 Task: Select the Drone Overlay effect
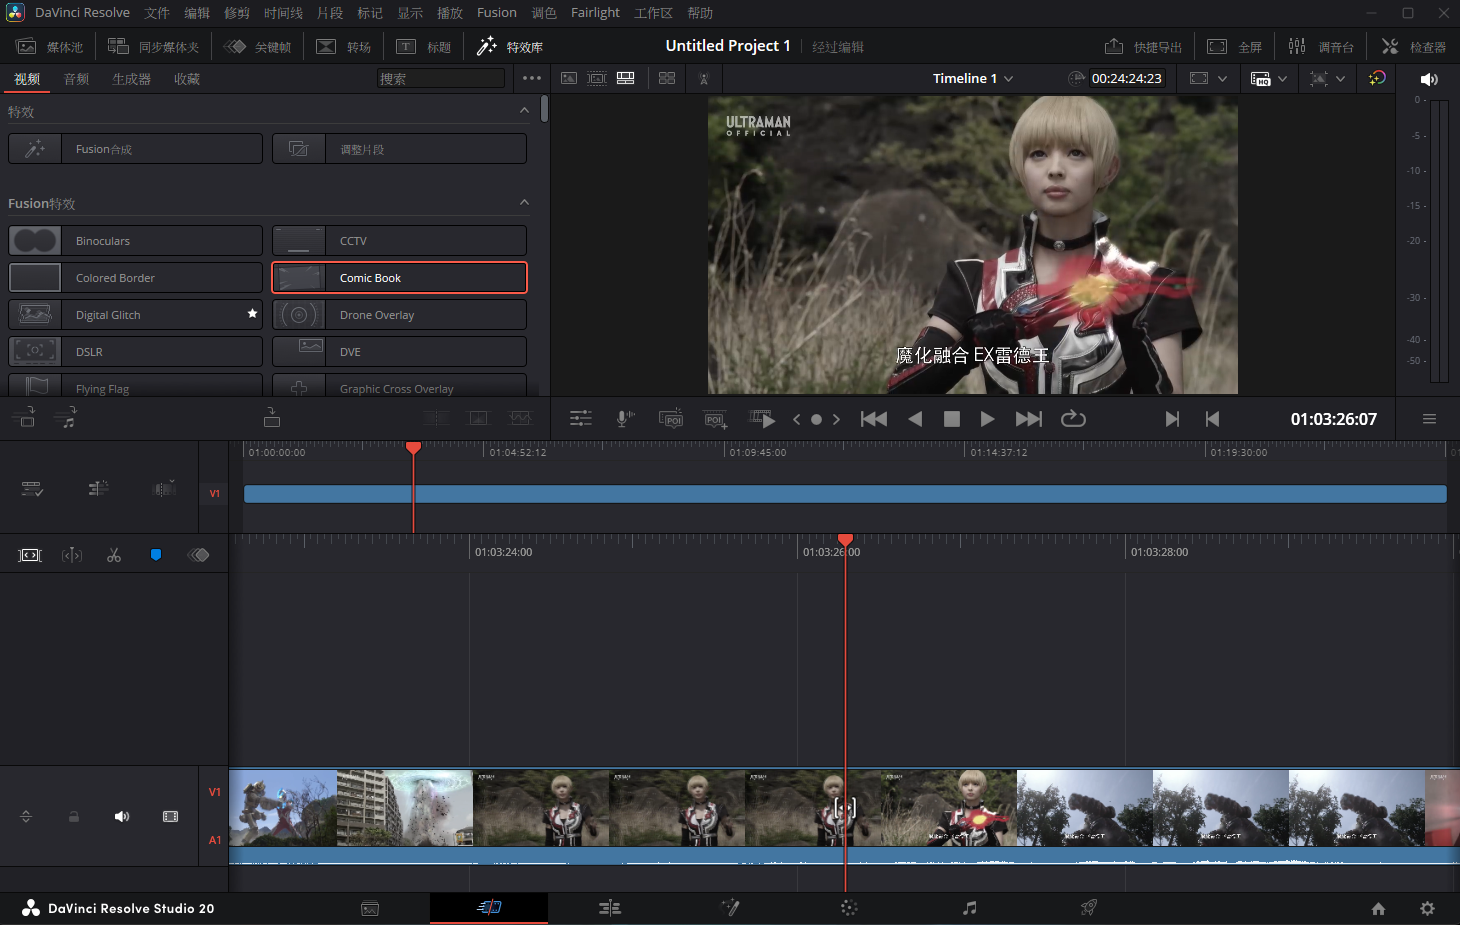(x=399, y=315)
